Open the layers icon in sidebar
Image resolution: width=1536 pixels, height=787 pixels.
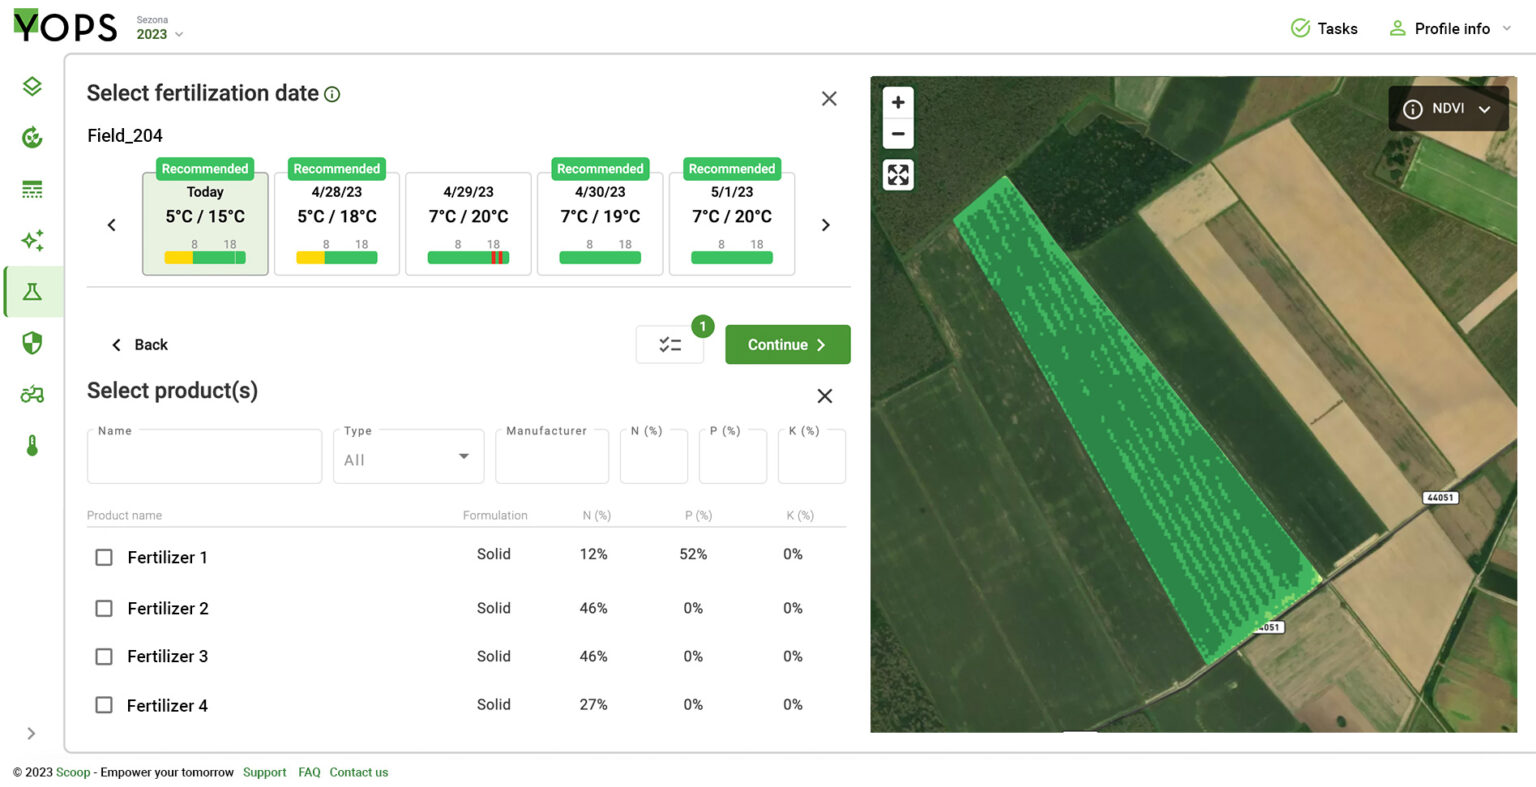point(32,86)
